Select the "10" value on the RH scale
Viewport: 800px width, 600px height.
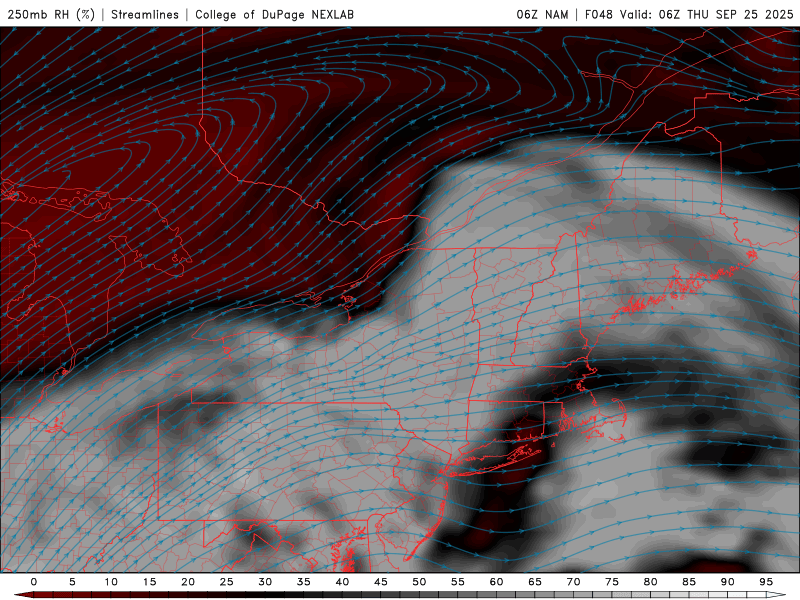(111, 582)
